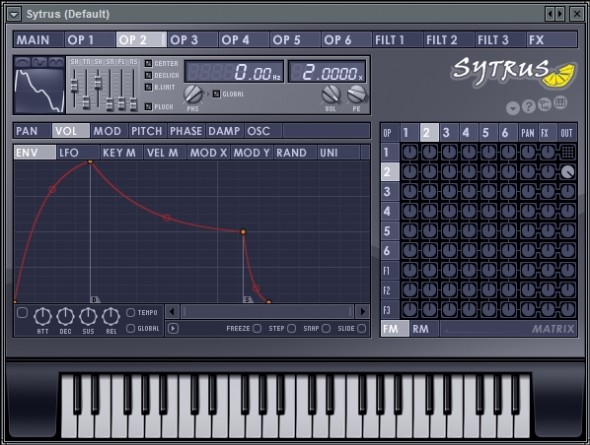
Task: Switch to the next preset arrow
Action: (560, 14)
